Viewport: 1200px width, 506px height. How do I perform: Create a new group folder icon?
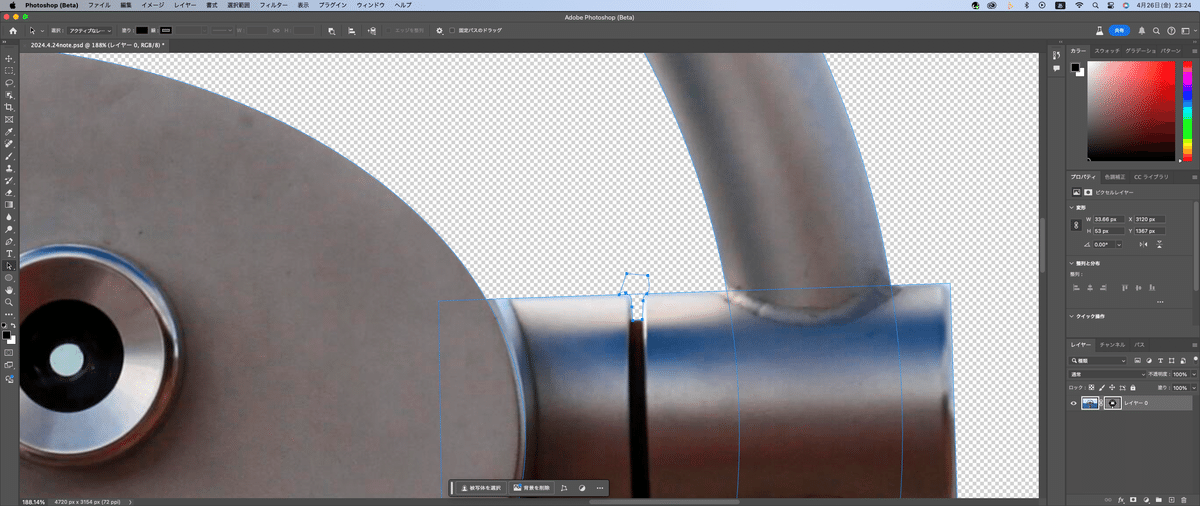pyautogui.click(x=1158, y=499)
